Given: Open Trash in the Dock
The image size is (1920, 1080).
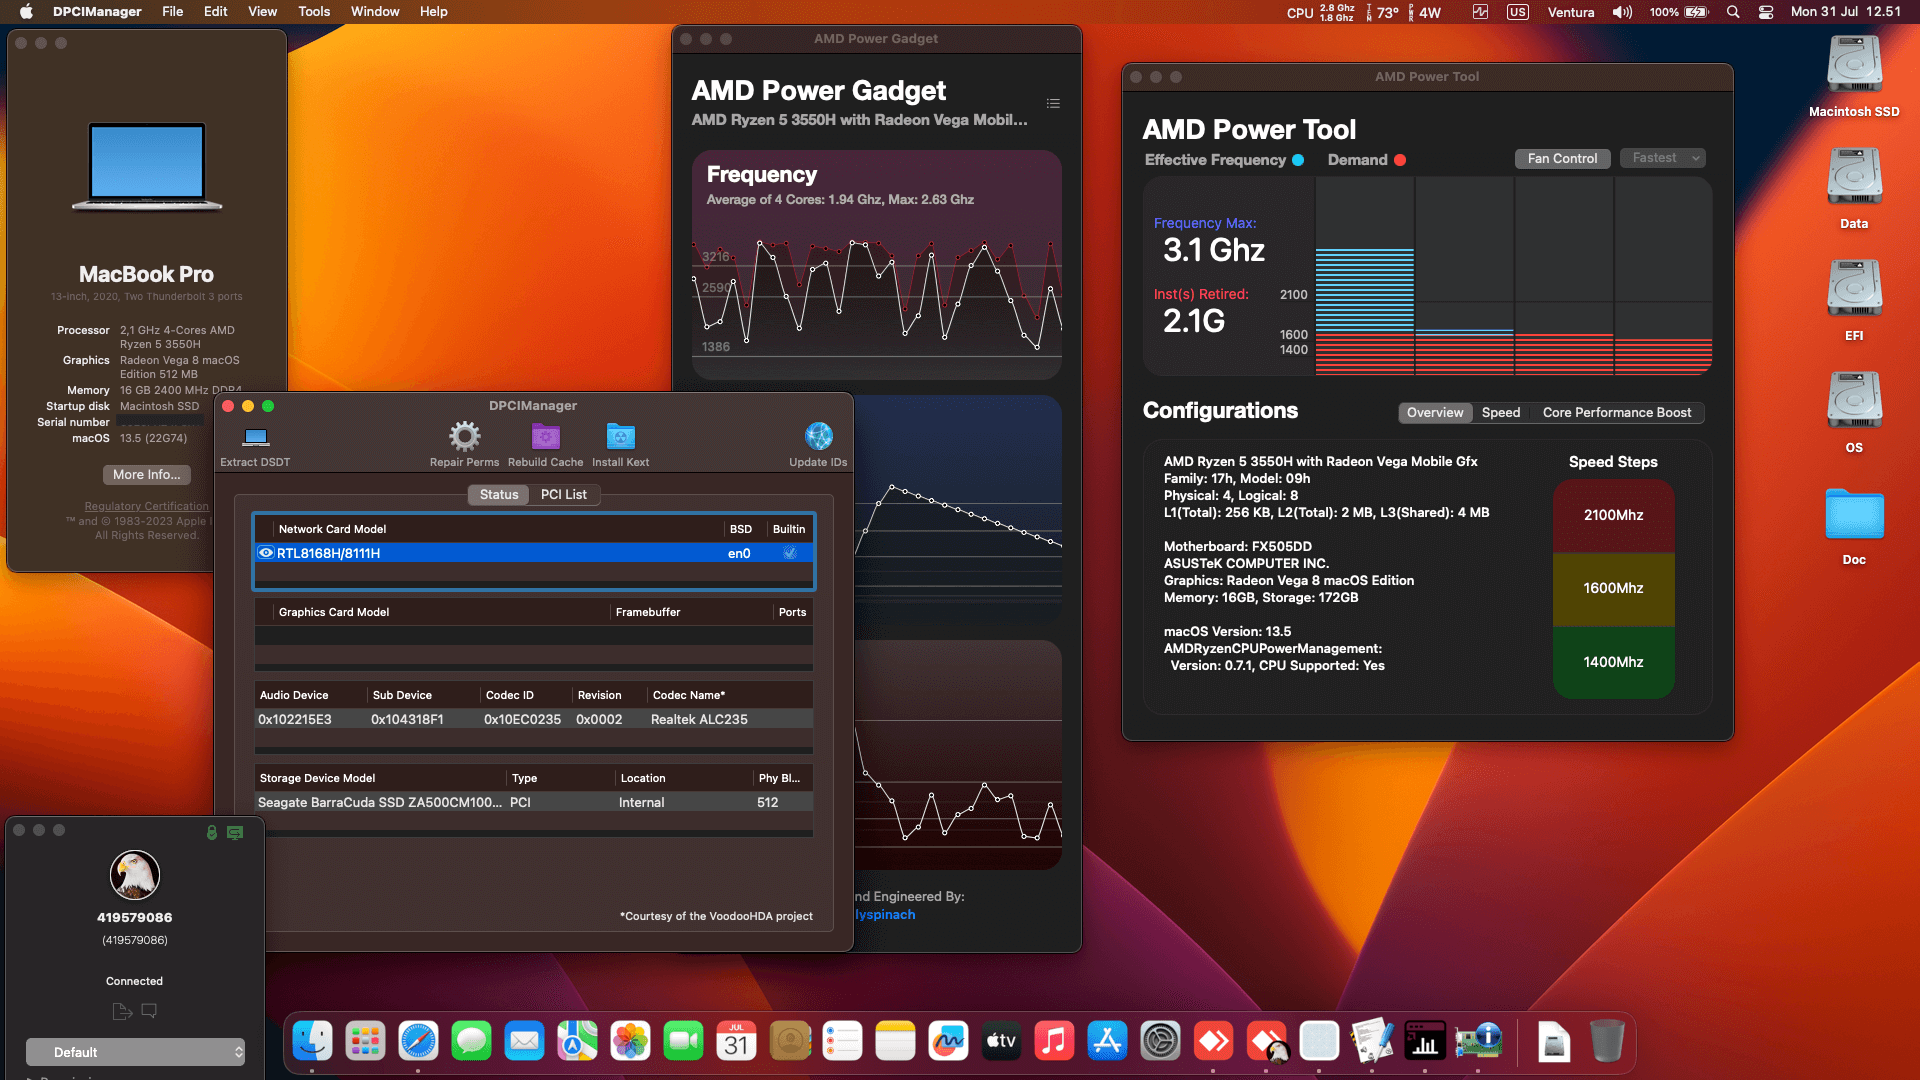Looking at the screenshot, I should click(x=1606, y=1042).
